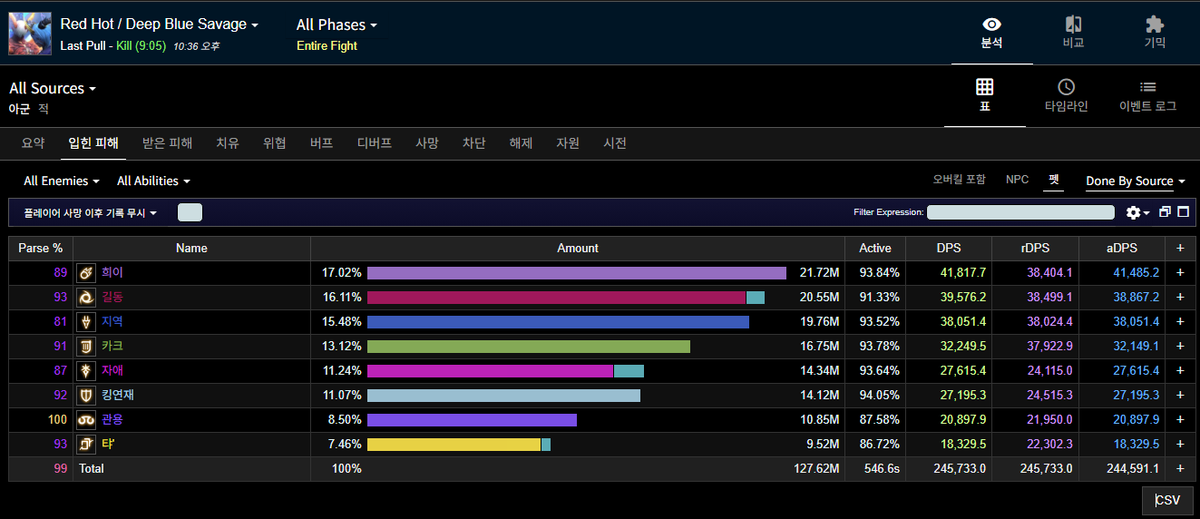Click the Kill (9:05) pull text
Screen dimensions: 1200x519
[140, 46]
